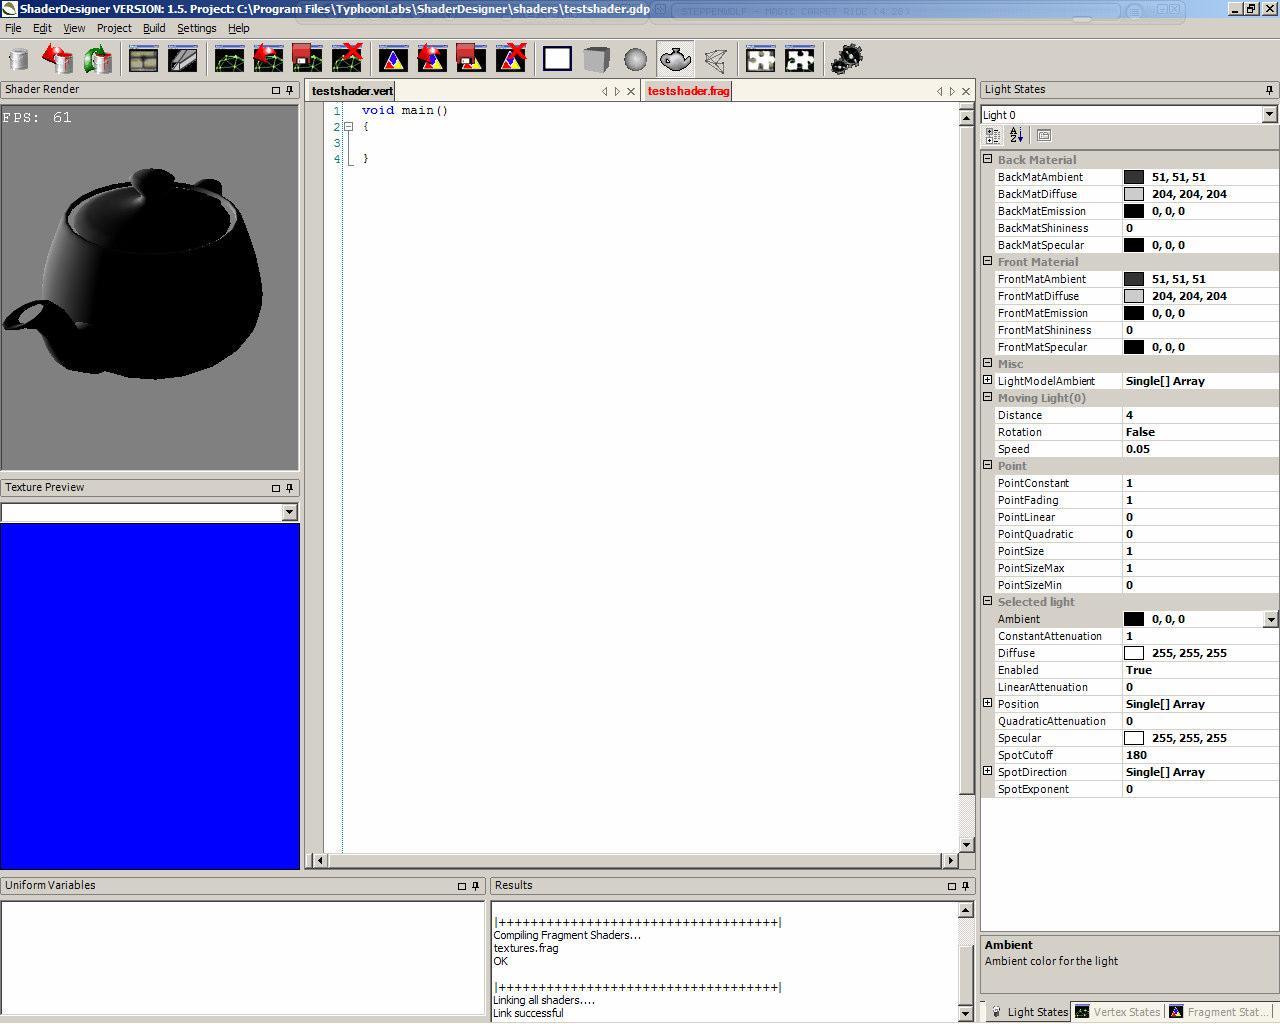The height and width of the screenshot is (1024, 1280).
Task: Expand the LightModelAmbient array
Action: [988, 380]
